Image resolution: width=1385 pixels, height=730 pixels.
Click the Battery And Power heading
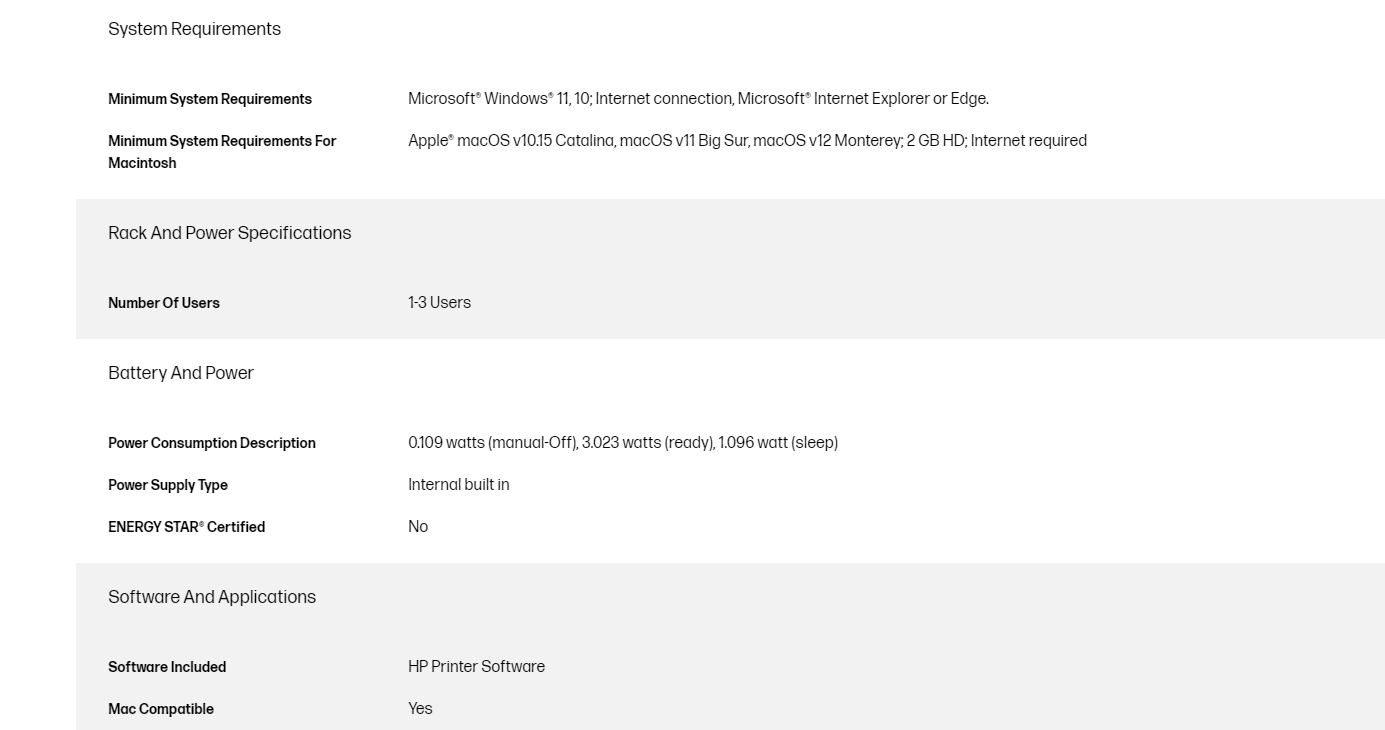181,373
